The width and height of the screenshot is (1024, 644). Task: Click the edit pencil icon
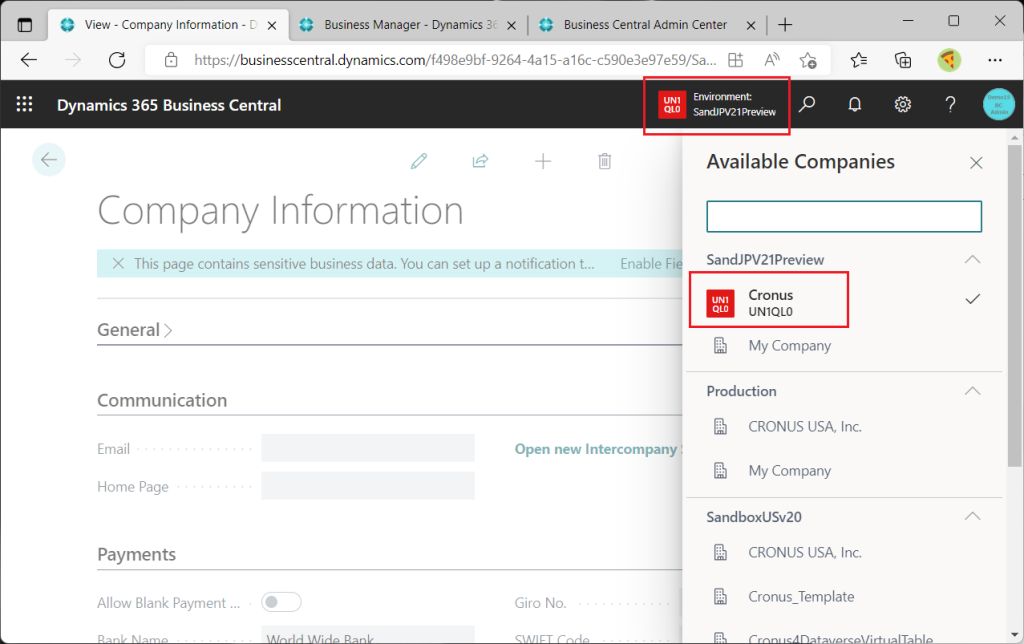(419, 161)
